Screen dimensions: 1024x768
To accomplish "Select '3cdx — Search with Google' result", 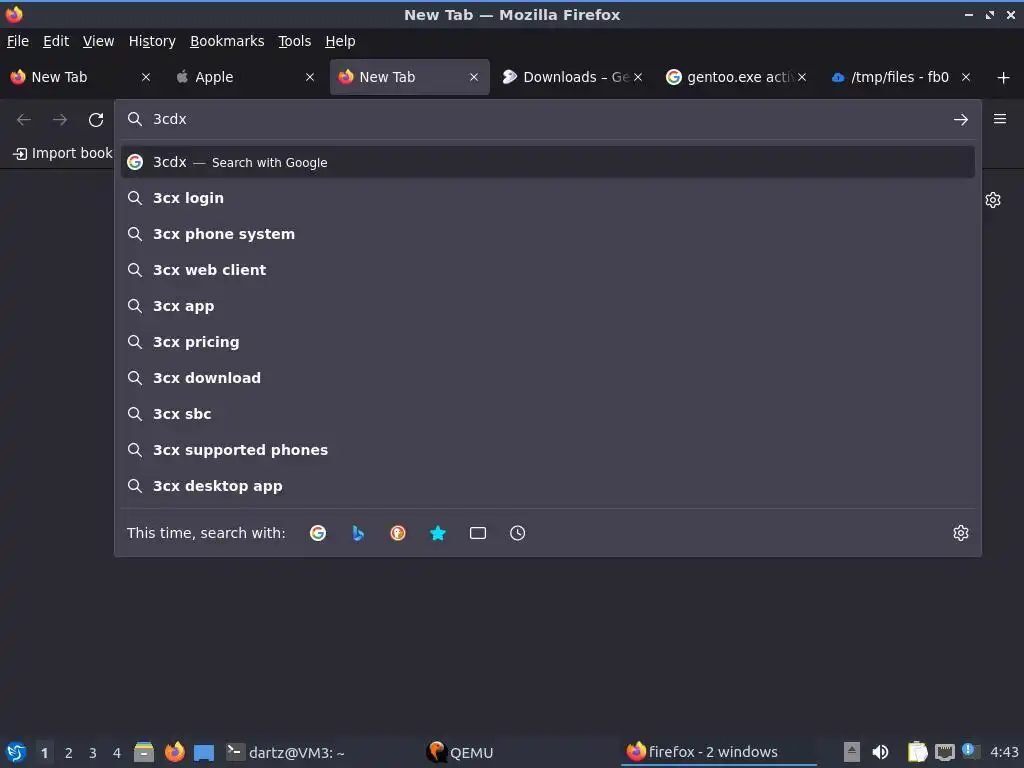I will [x=547, y=162].
